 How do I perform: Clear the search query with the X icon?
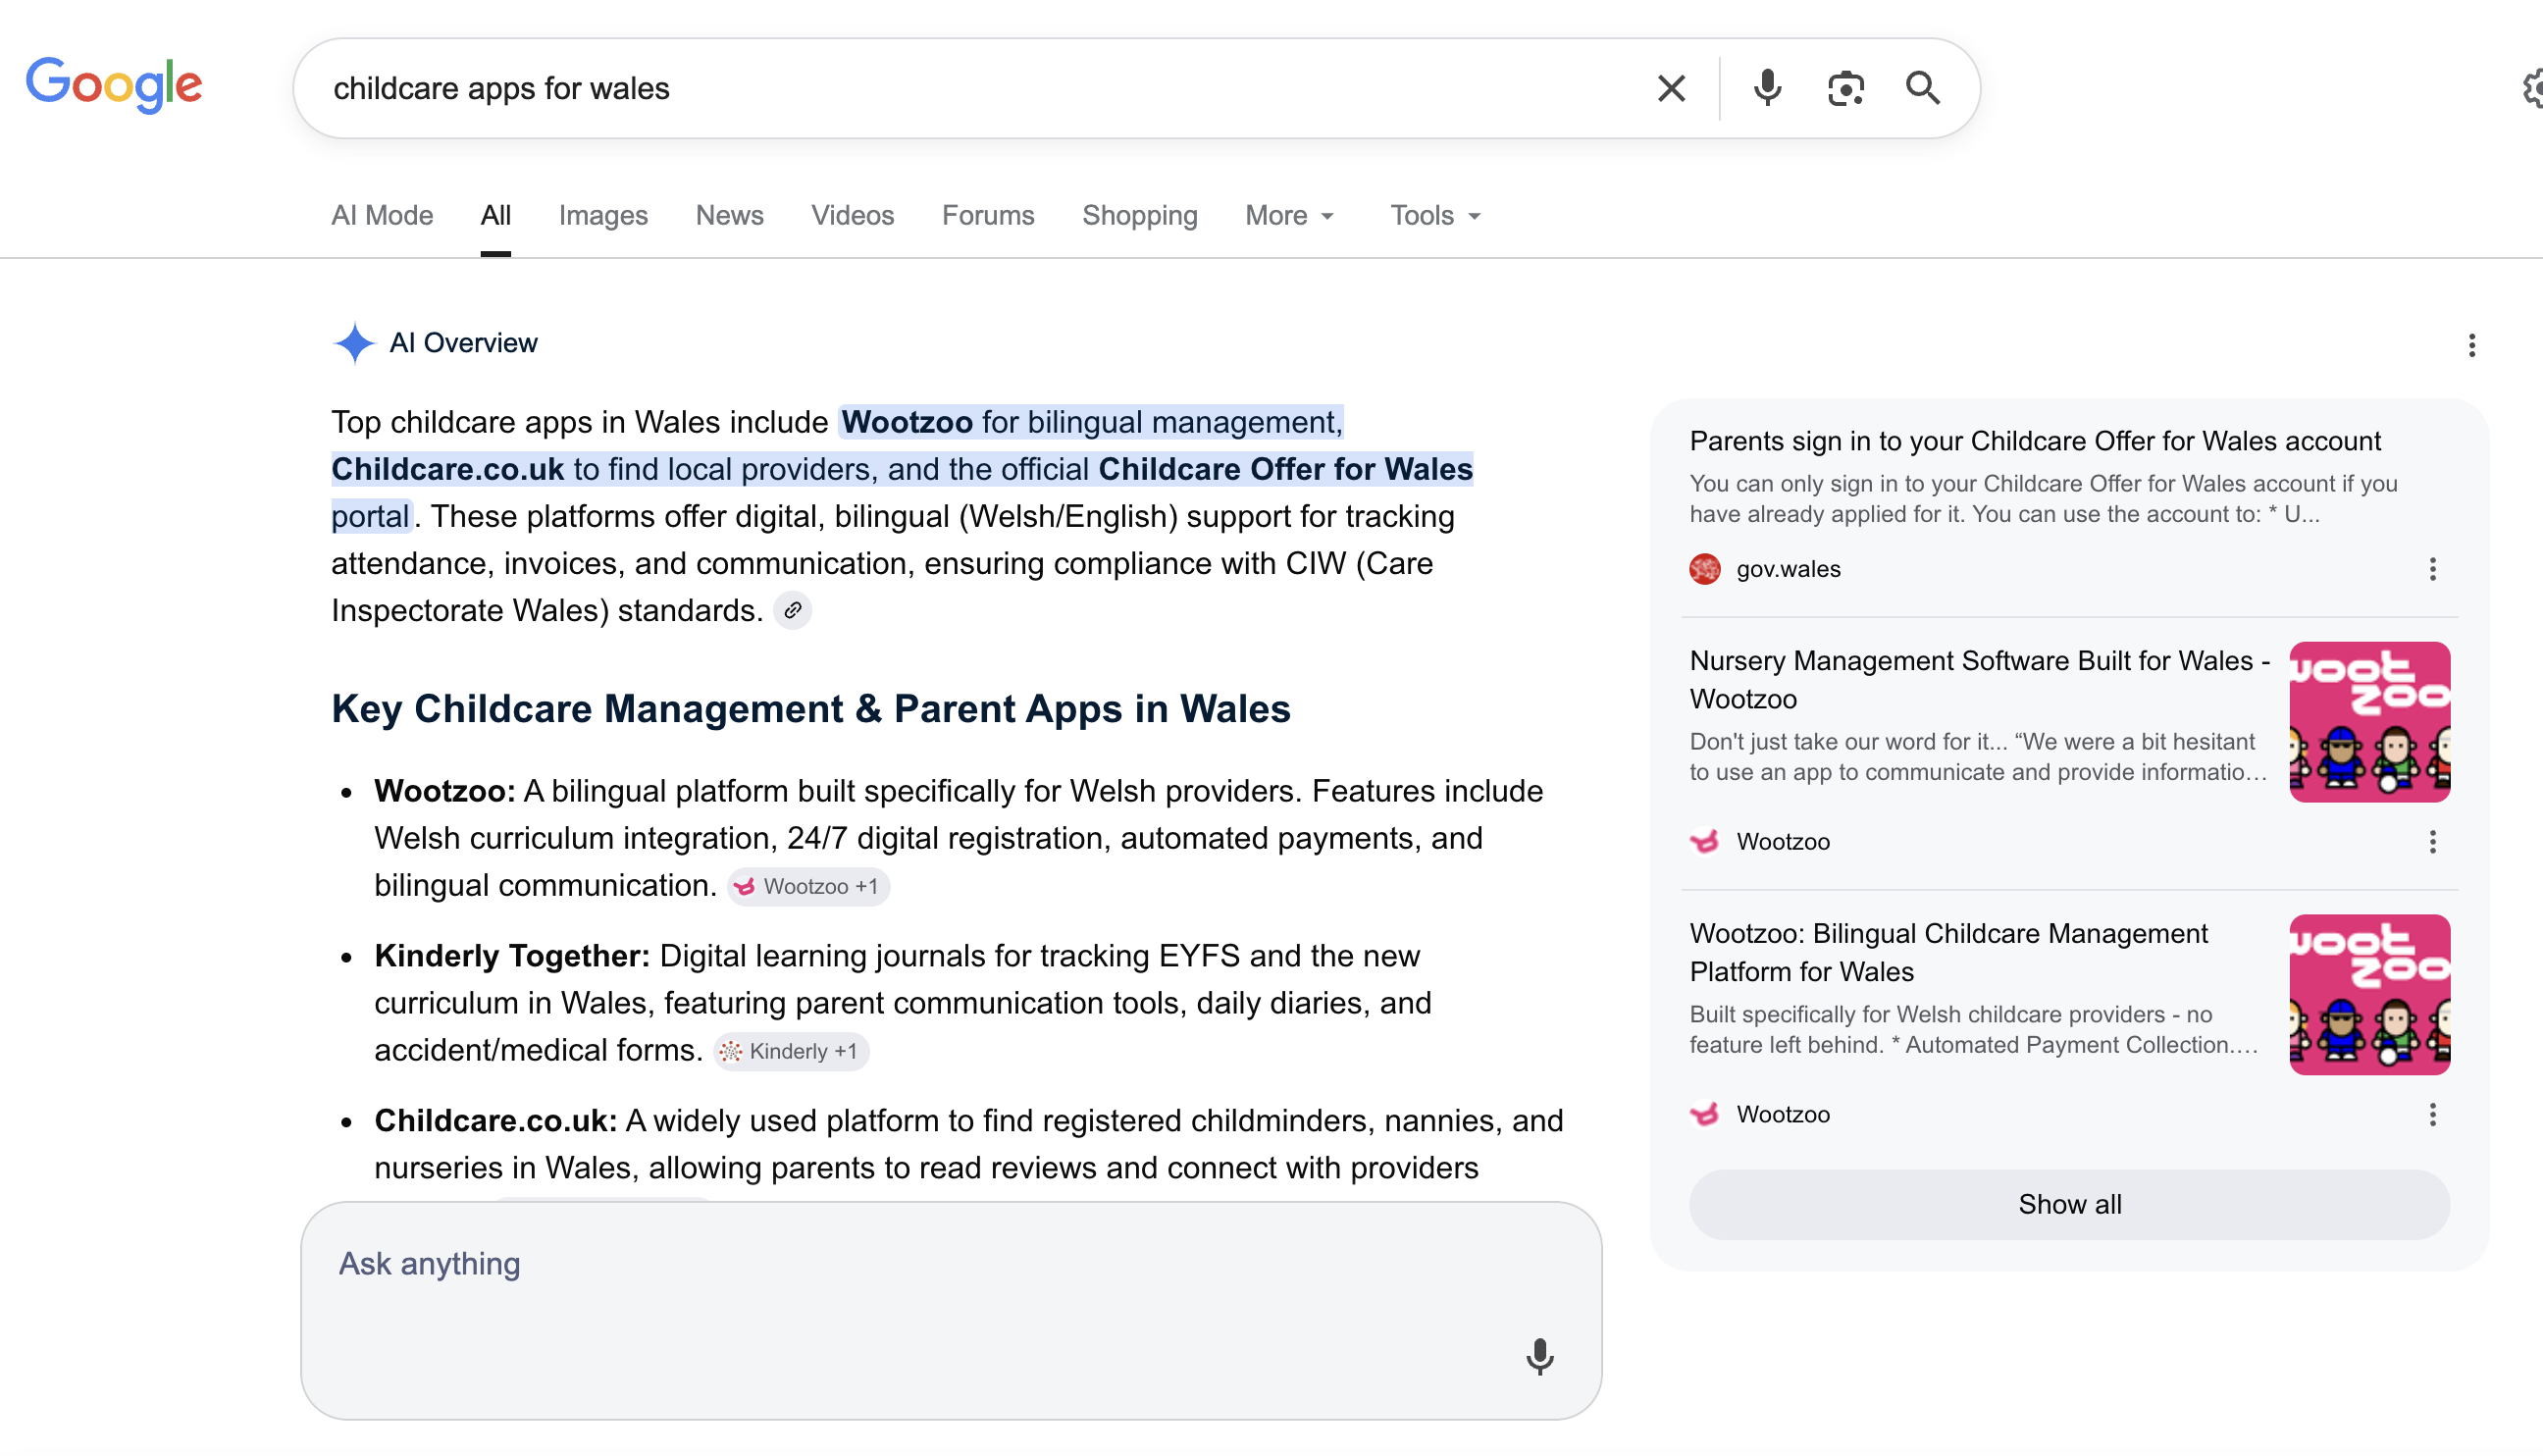click(1671, 89)
